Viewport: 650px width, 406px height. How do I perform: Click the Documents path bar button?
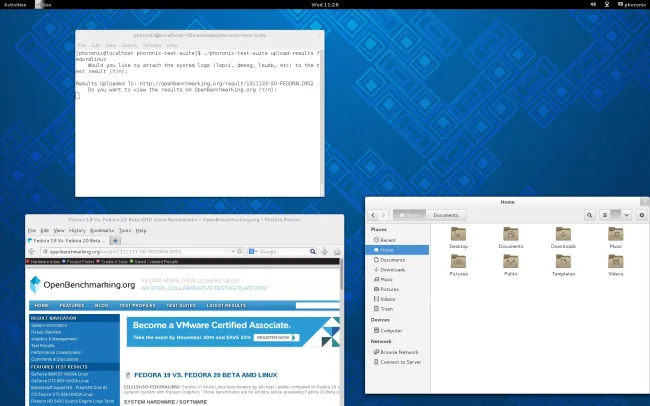(446, 215)
